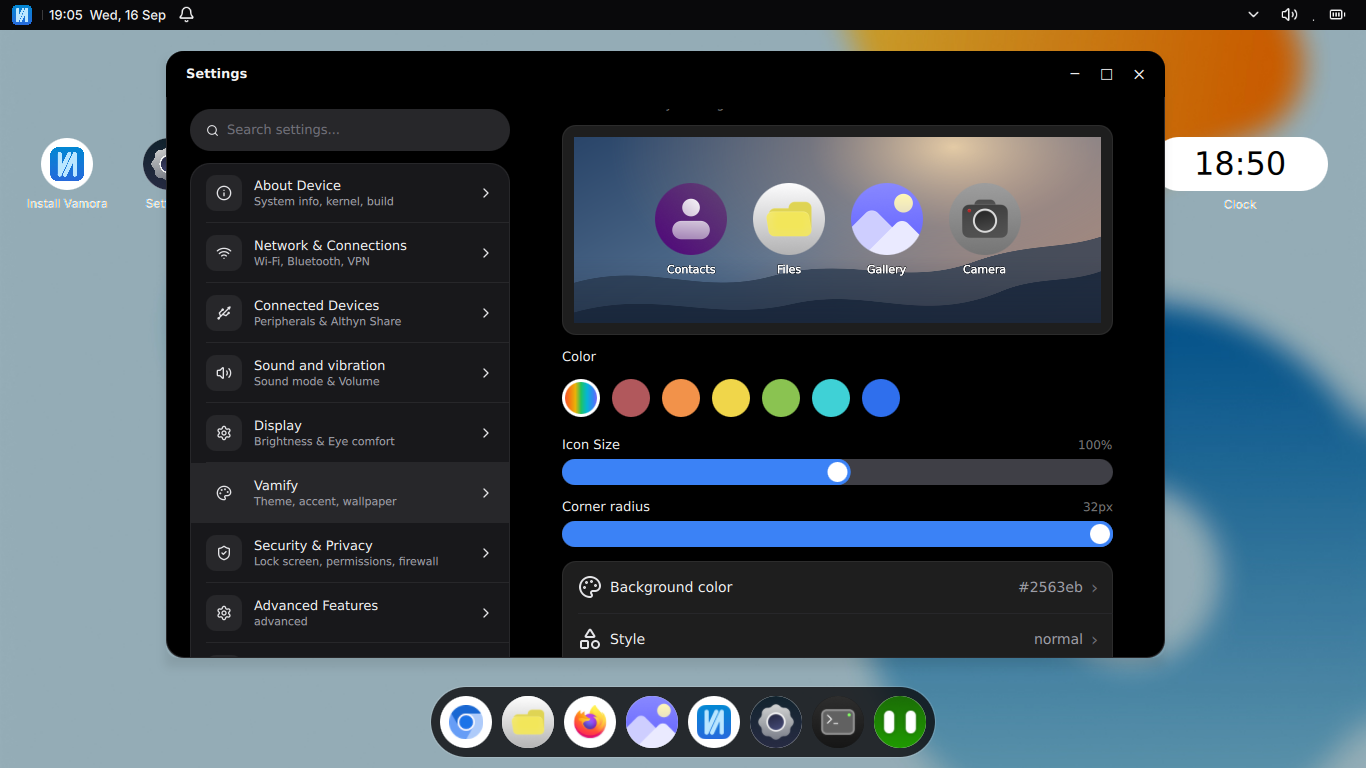Click the notification bell in top bar
Screen dimensions: 1366x768
point(186,15)
